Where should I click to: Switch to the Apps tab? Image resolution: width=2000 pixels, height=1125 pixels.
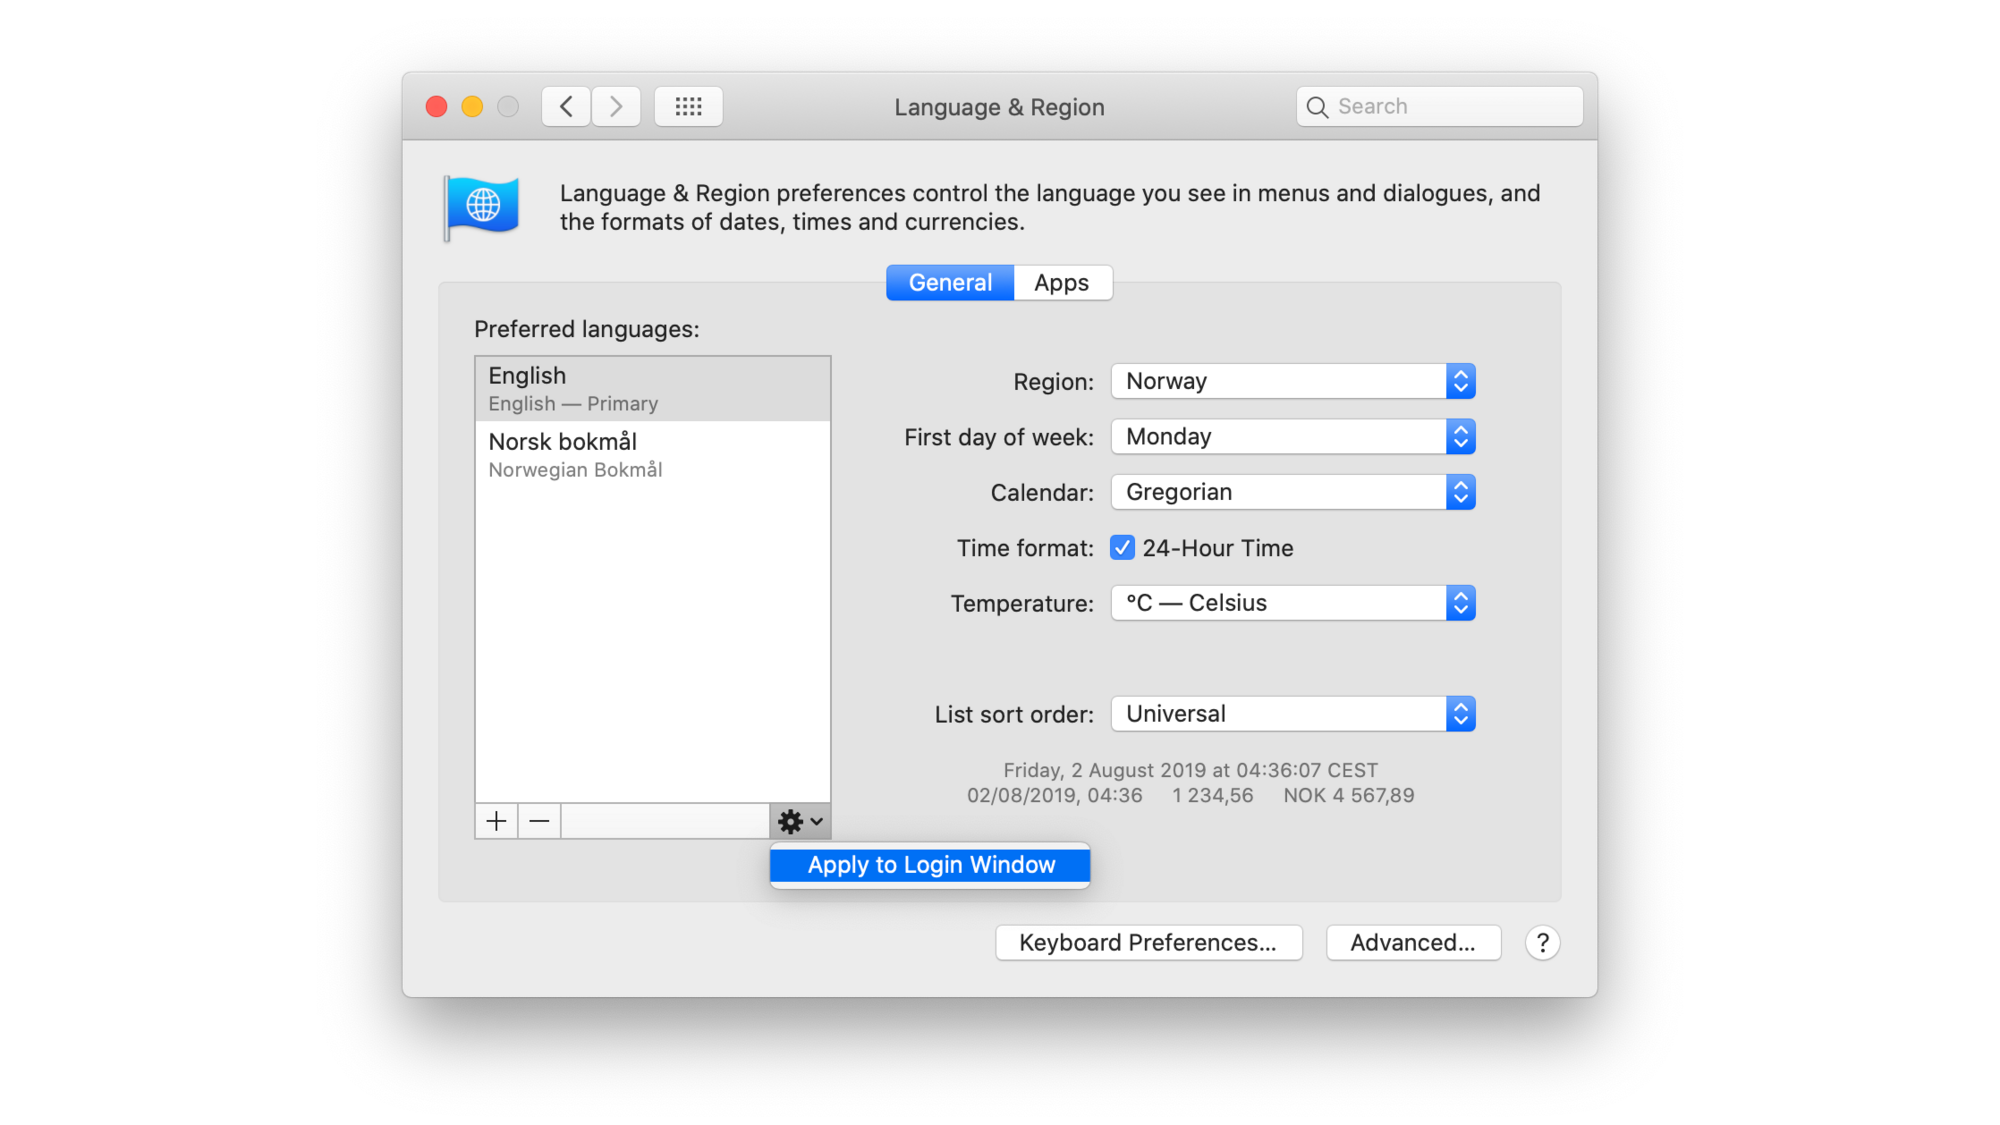(x=1060, y=282)
